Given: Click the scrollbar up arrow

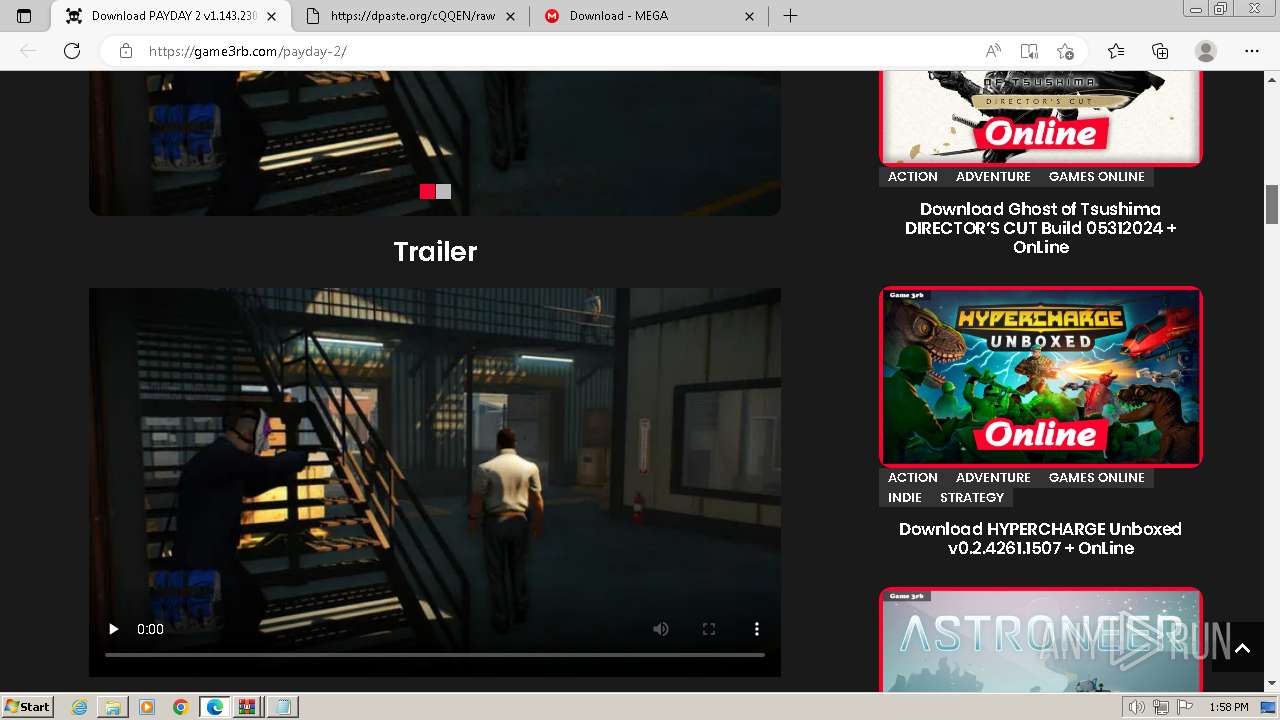Looking at the screenshot, I should [x=1272, y=79].
